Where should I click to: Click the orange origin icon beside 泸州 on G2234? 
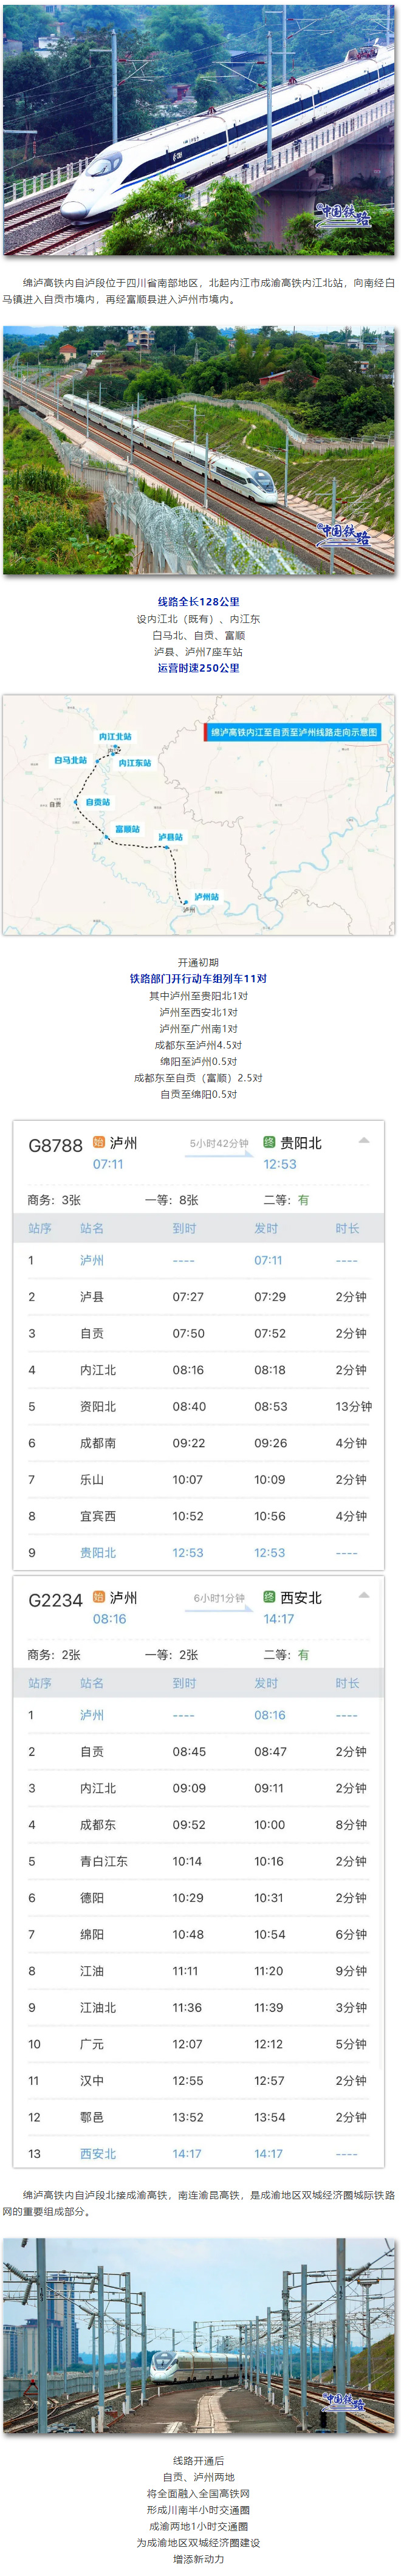click(99, 1597)
